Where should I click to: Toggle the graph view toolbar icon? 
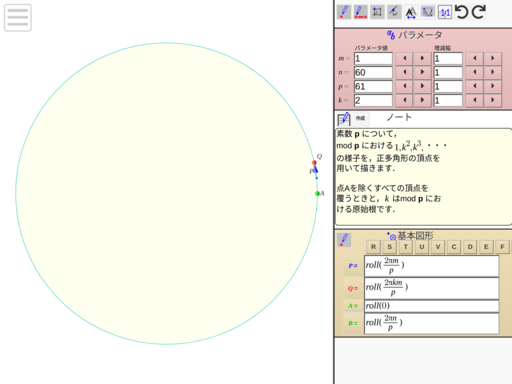tap(428, 12)
